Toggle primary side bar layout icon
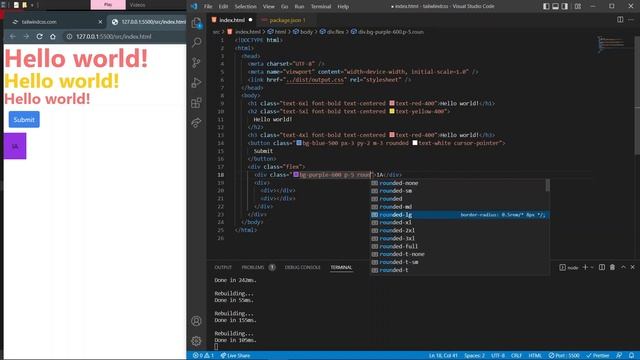The image size is (640, 360). [546, 6]
